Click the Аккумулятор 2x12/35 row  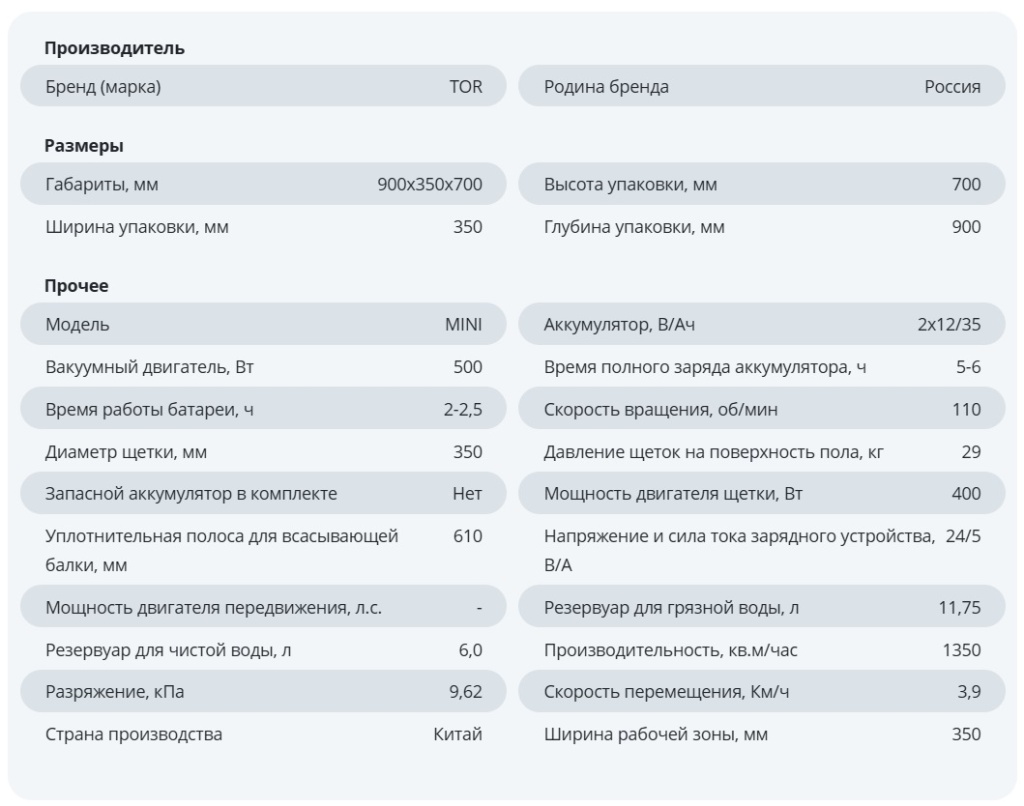(x=762, y=325)
